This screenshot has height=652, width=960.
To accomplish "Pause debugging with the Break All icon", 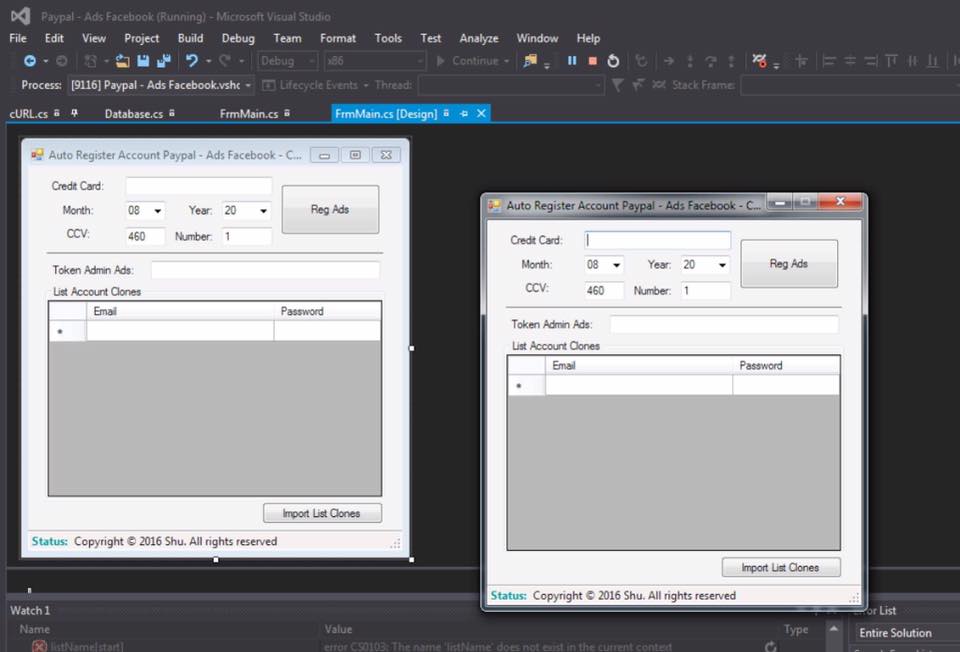I will [x=572, y=61].
